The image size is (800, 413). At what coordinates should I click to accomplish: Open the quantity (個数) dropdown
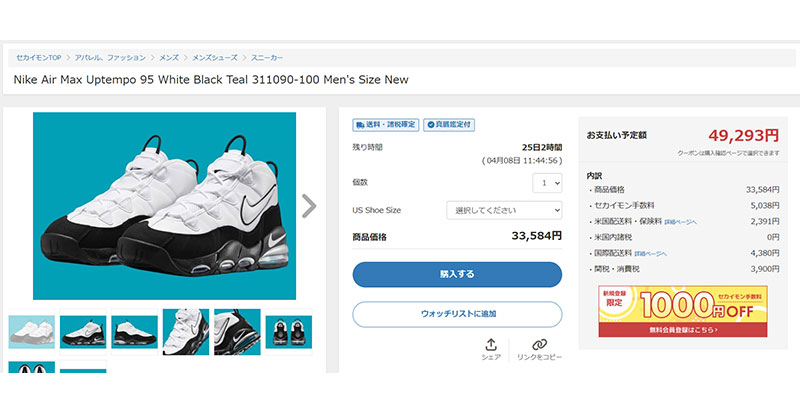tap(547, 183)
